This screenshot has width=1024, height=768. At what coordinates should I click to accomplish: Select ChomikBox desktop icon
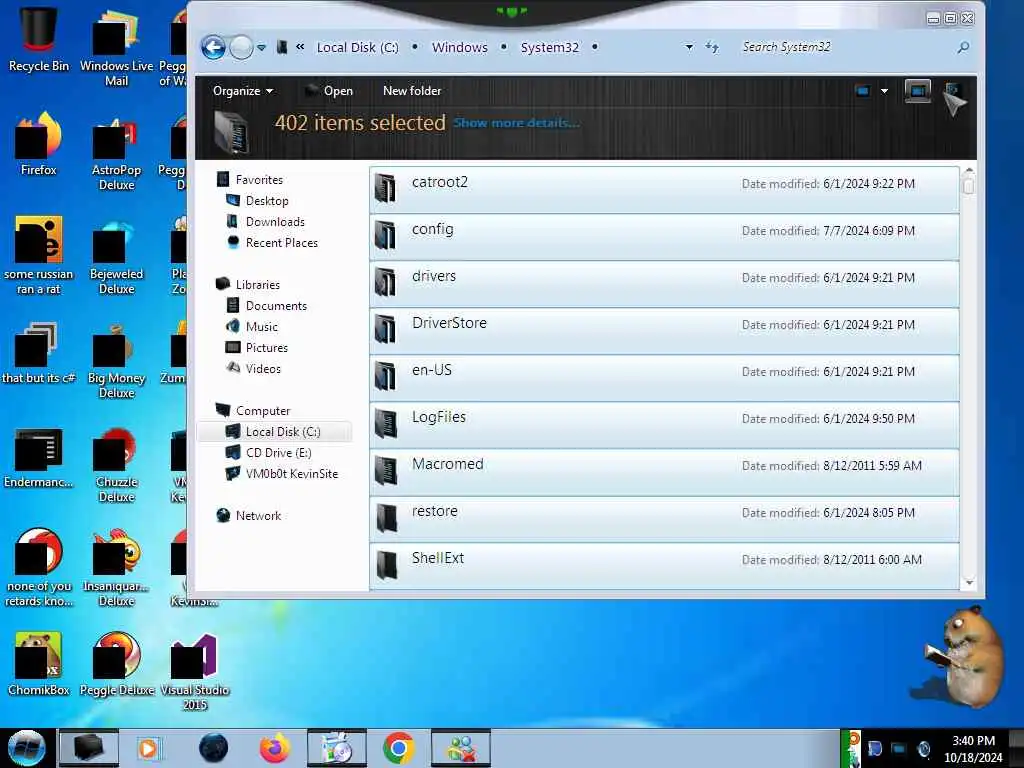pos(39,664)
